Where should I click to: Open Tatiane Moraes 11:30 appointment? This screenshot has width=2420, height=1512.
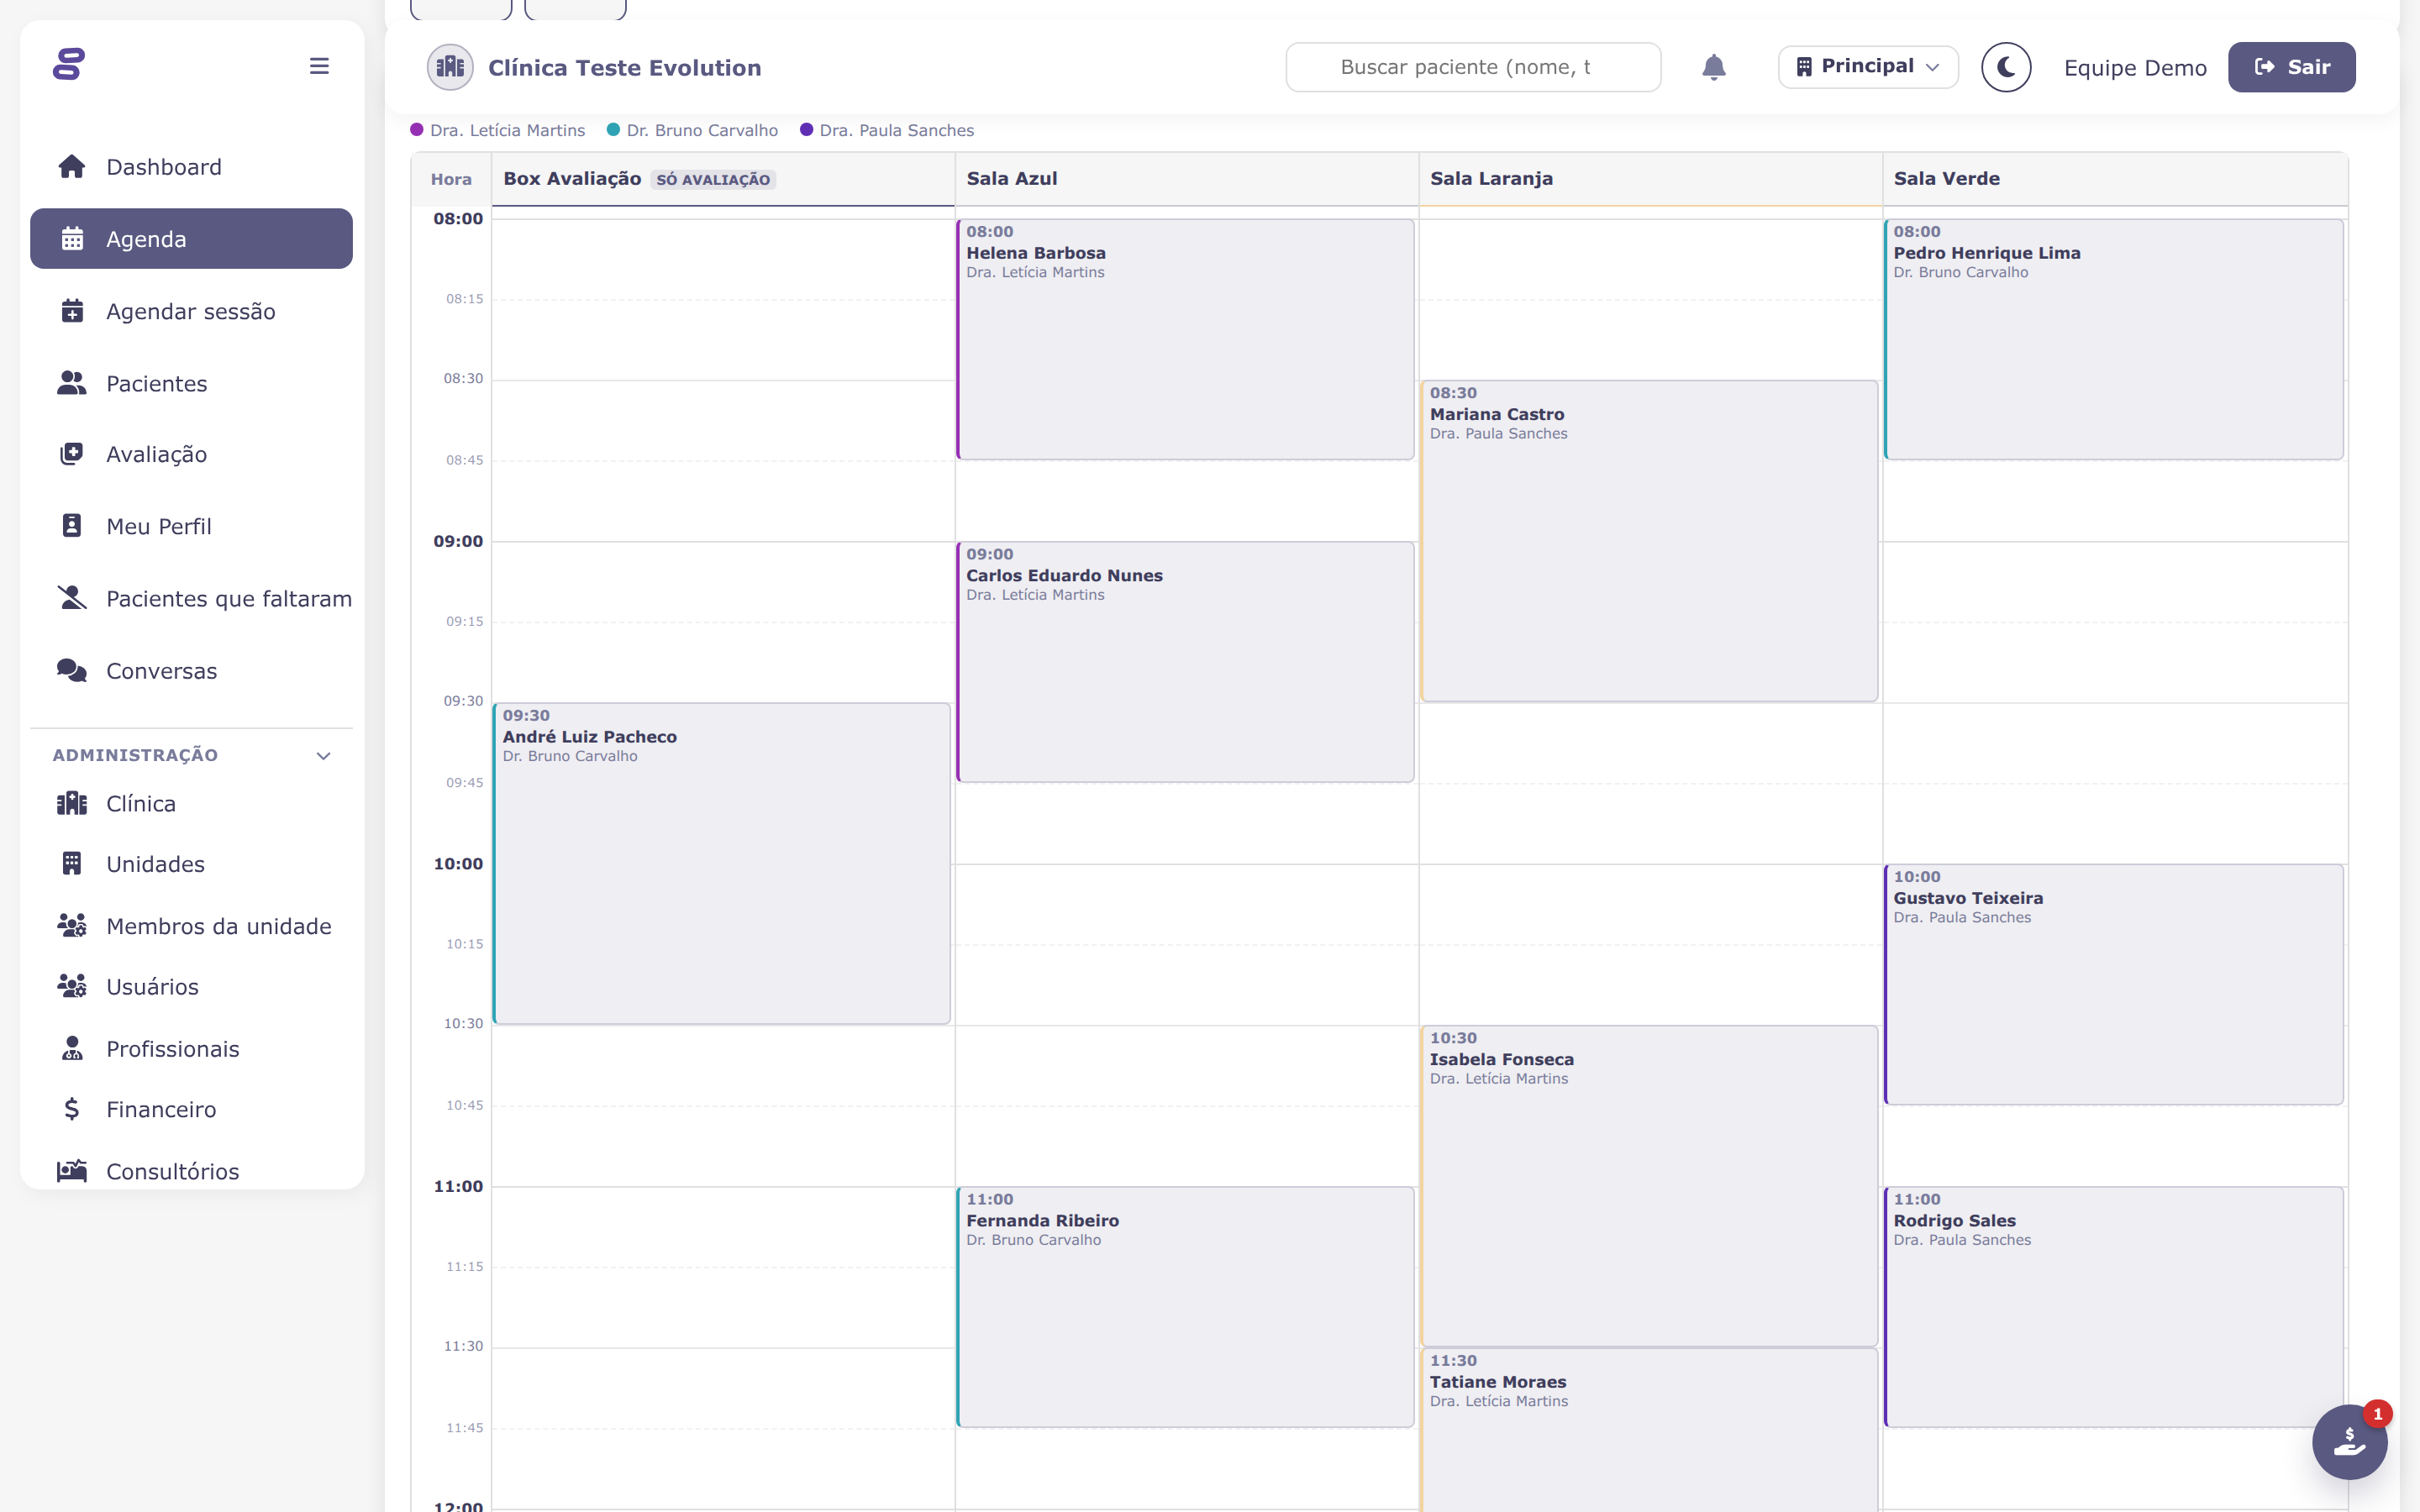[x=1649, y=1430]
